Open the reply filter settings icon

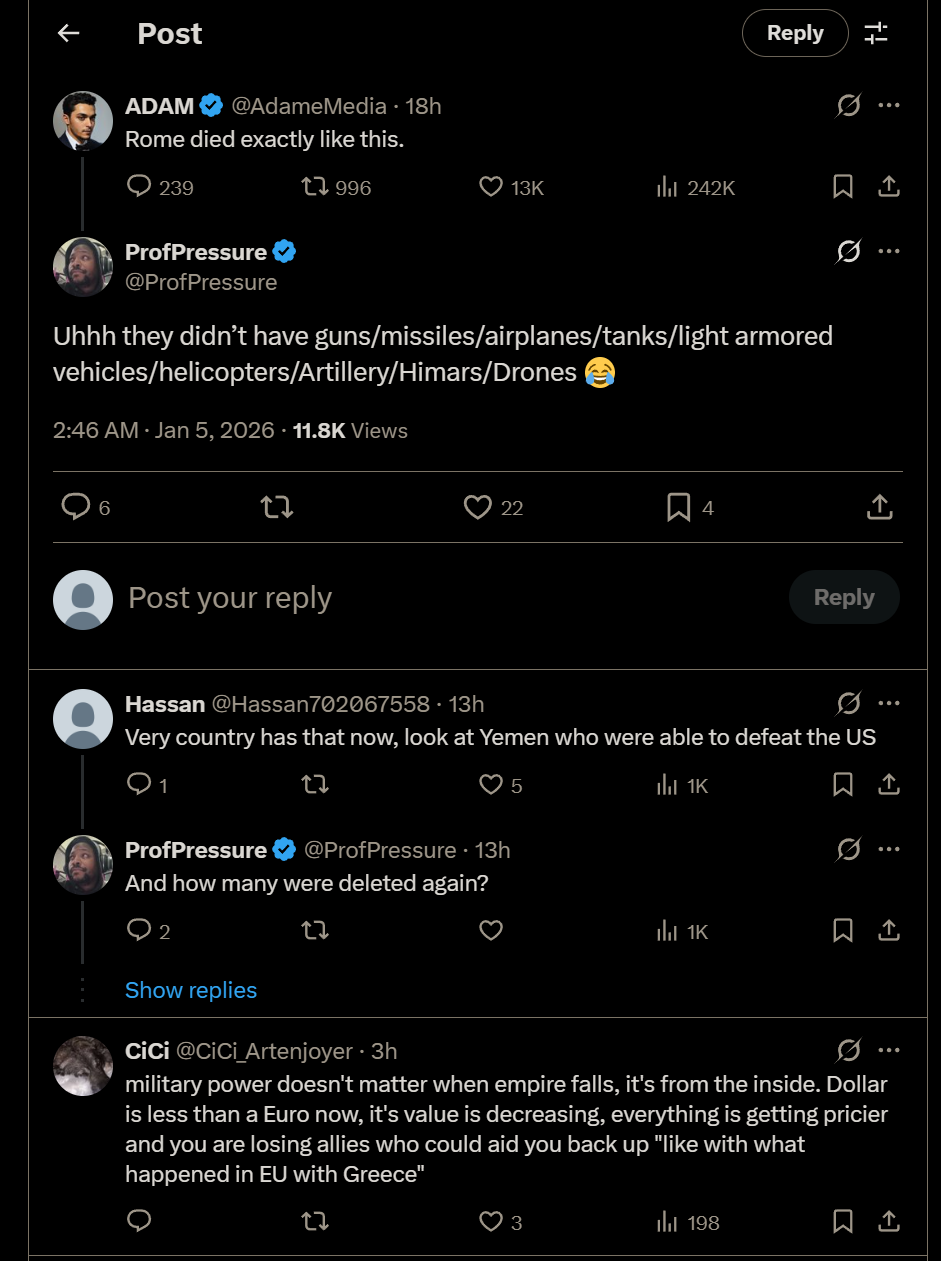876,33
